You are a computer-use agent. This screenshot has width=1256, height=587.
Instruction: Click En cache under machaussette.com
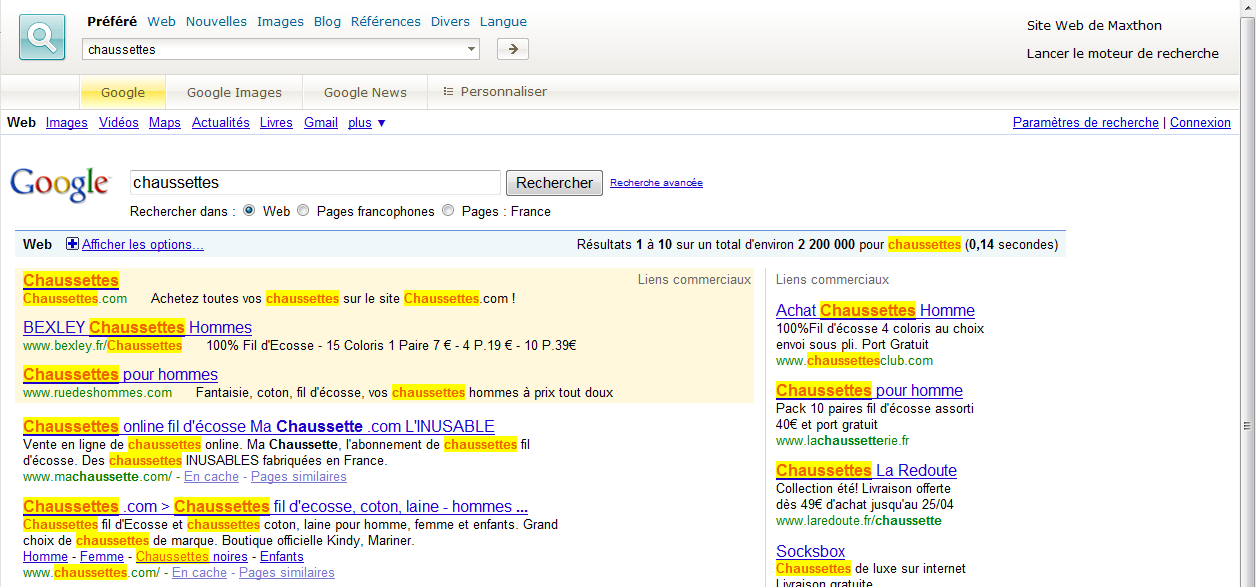211,477
